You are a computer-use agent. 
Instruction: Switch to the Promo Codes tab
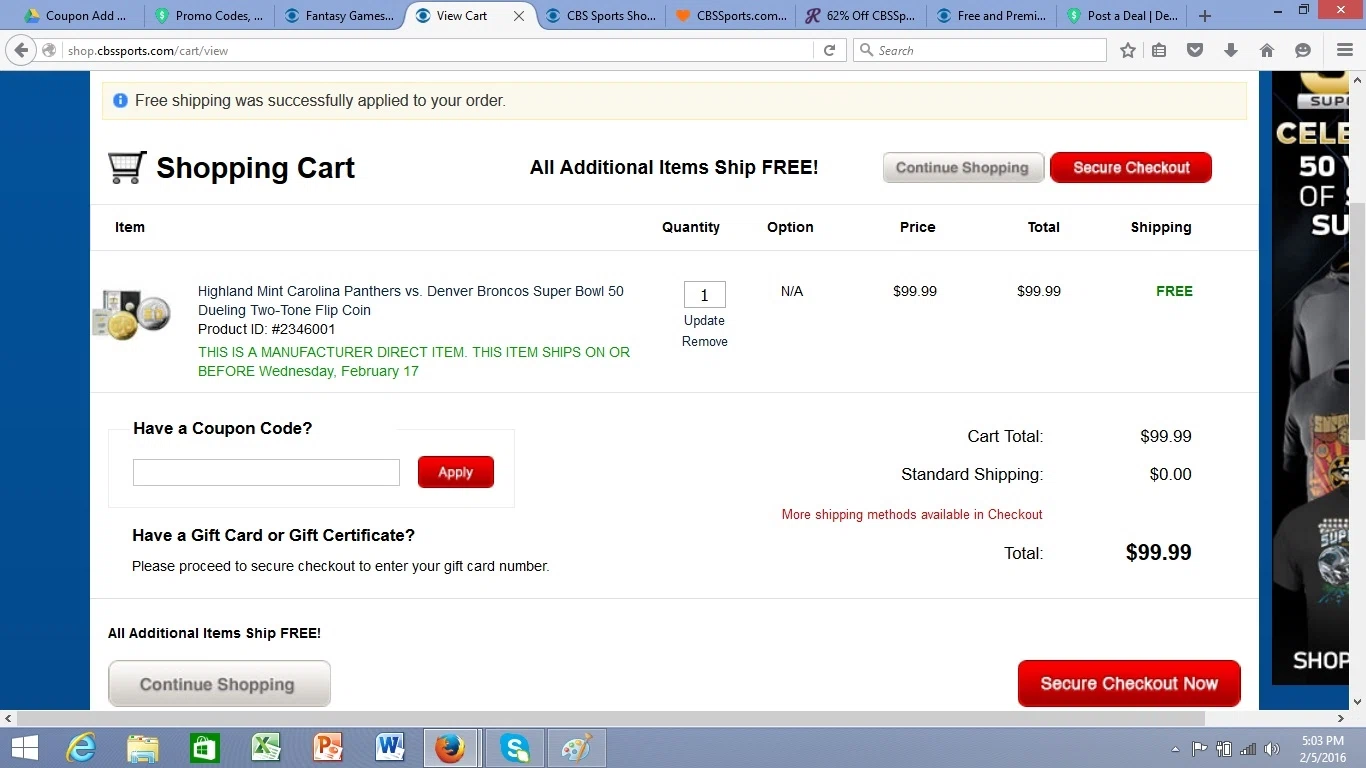click(208, 16)
